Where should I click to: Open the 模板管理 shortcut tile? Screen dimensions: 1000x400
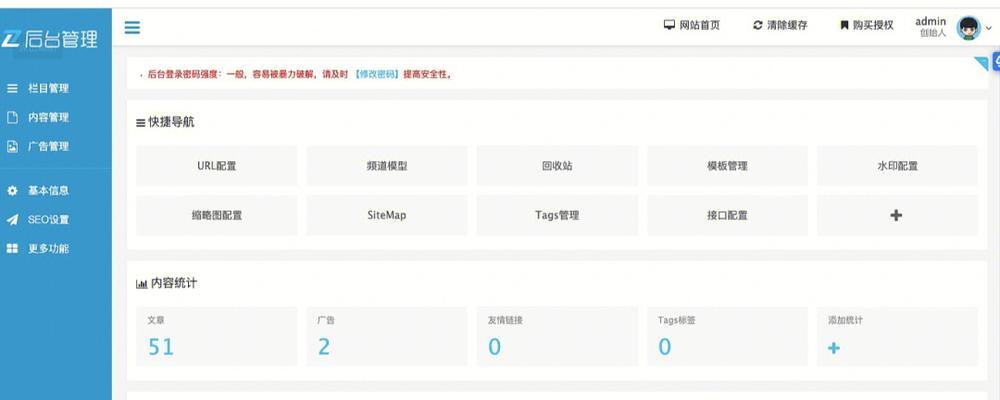(728, 166)
